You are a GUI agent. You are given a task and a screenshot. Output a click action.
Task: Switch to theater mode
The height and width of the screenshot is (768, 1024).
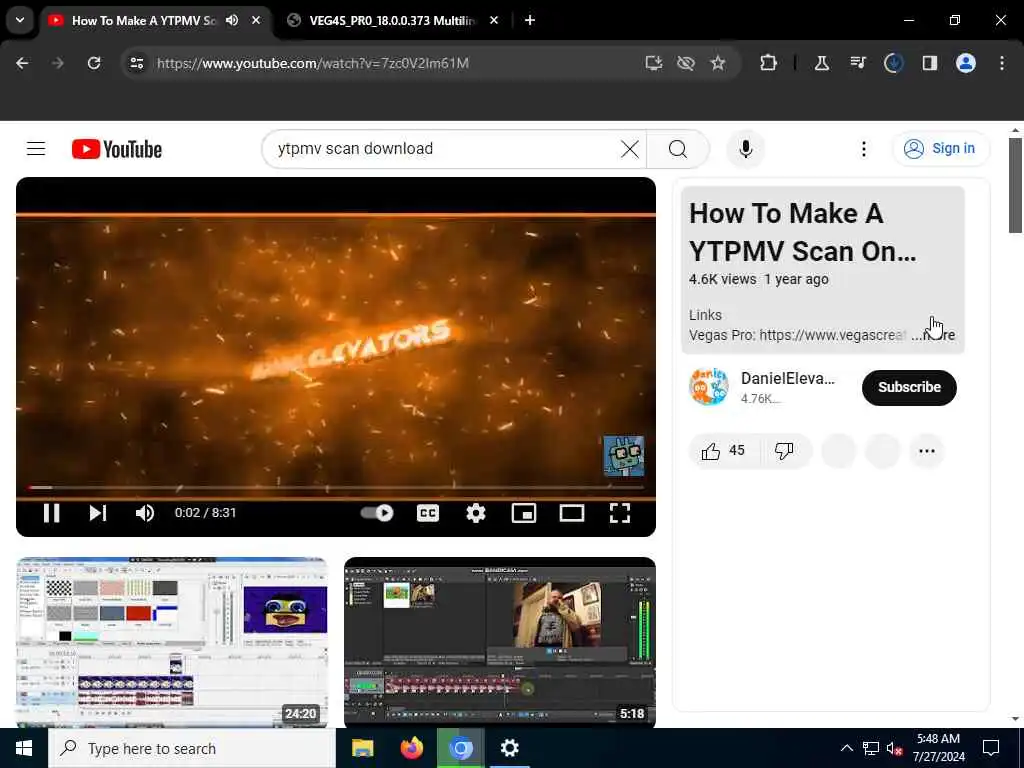(x=571, y=513)
